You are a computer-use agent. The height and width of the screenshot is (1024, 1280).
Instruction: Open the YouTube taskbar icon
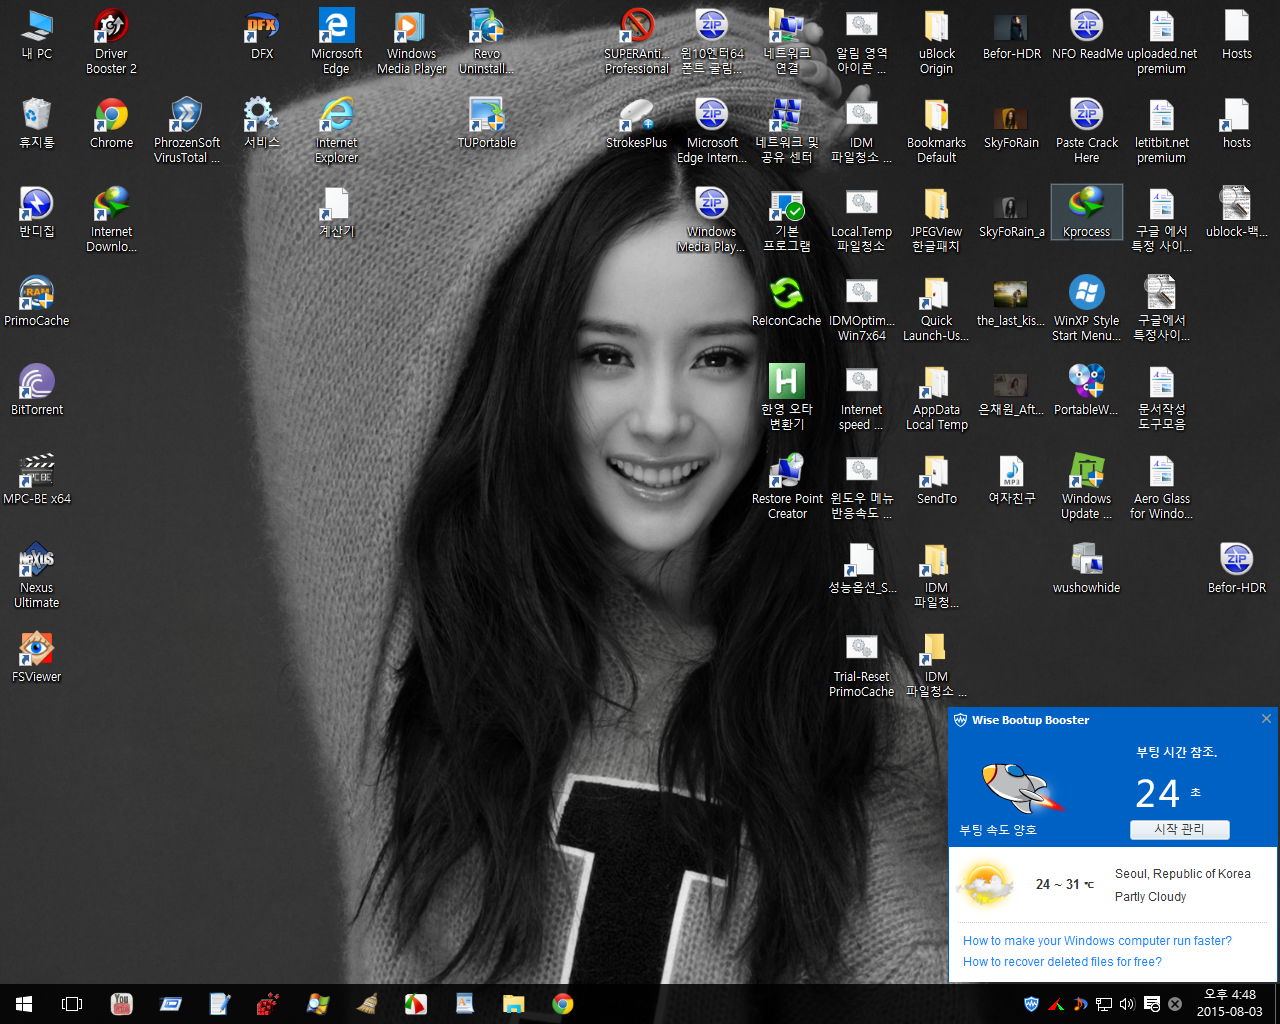tap(121, 1004)
